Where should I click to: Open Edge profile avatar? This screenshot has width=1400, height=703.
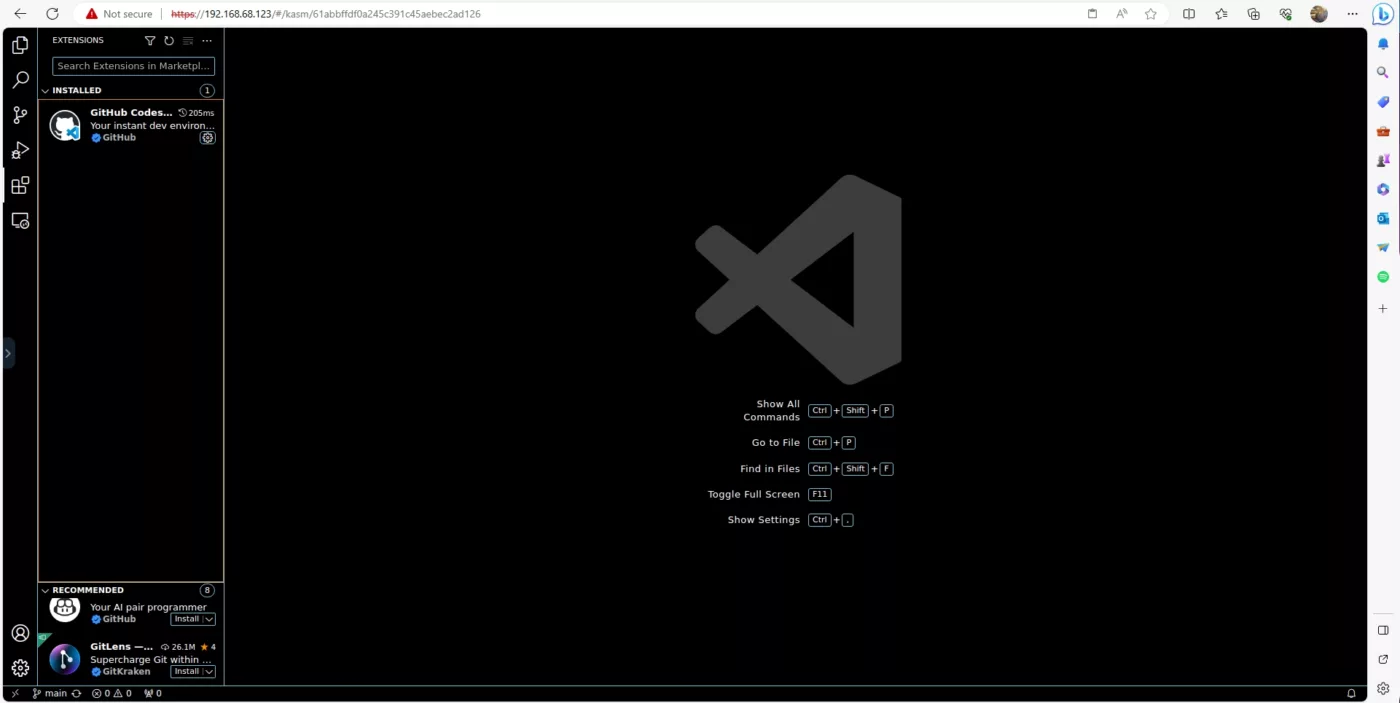(x=1319, y=14)
